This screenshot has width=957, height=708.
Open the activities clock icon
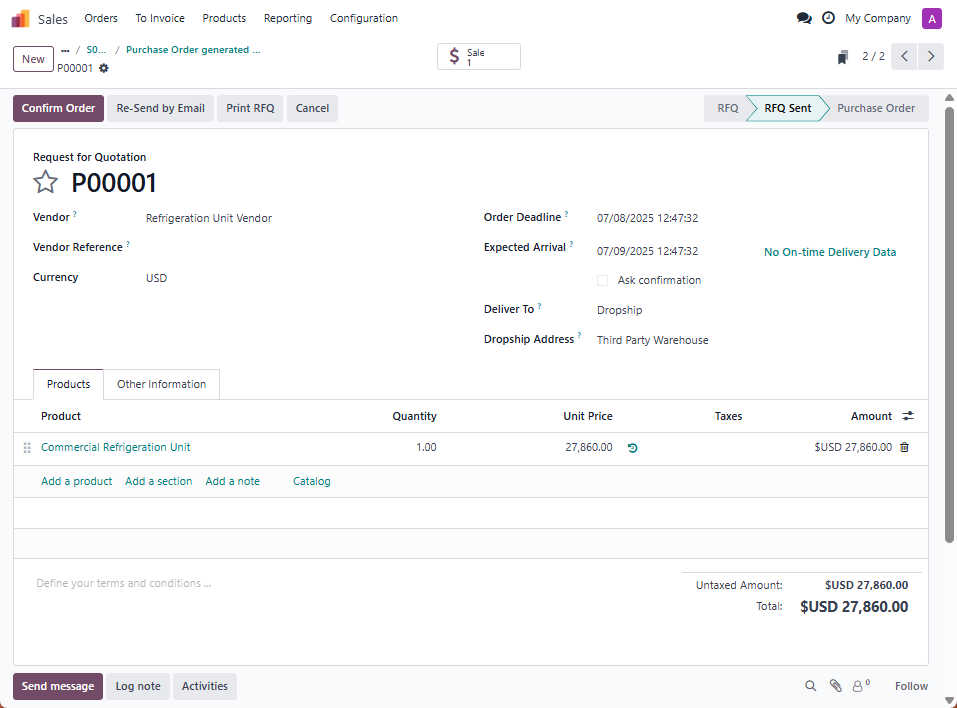(x=828, y=18)
